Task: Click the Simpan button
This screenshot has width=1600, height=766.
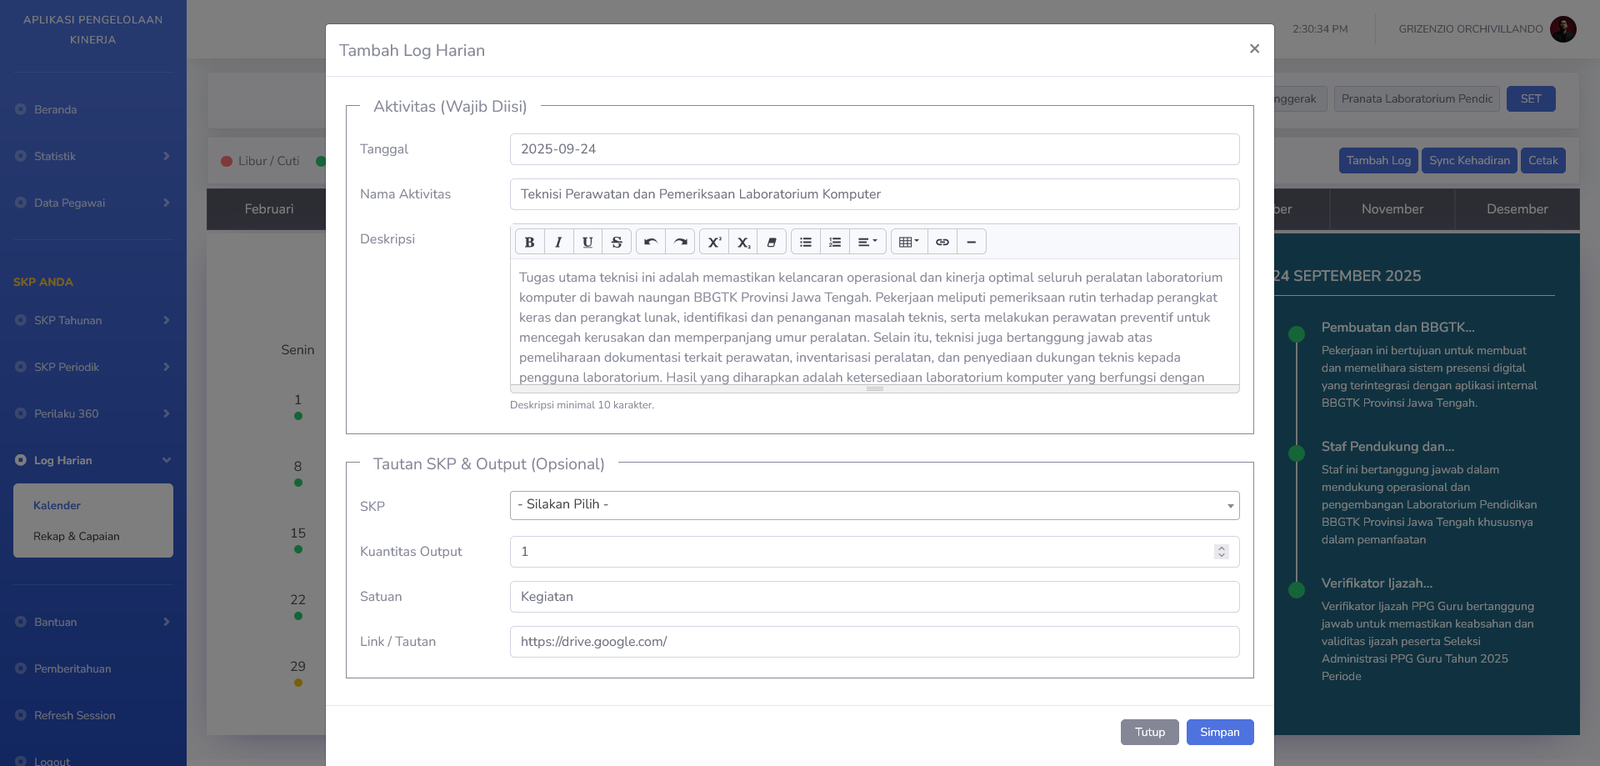Action: (x=1219, y=732)
